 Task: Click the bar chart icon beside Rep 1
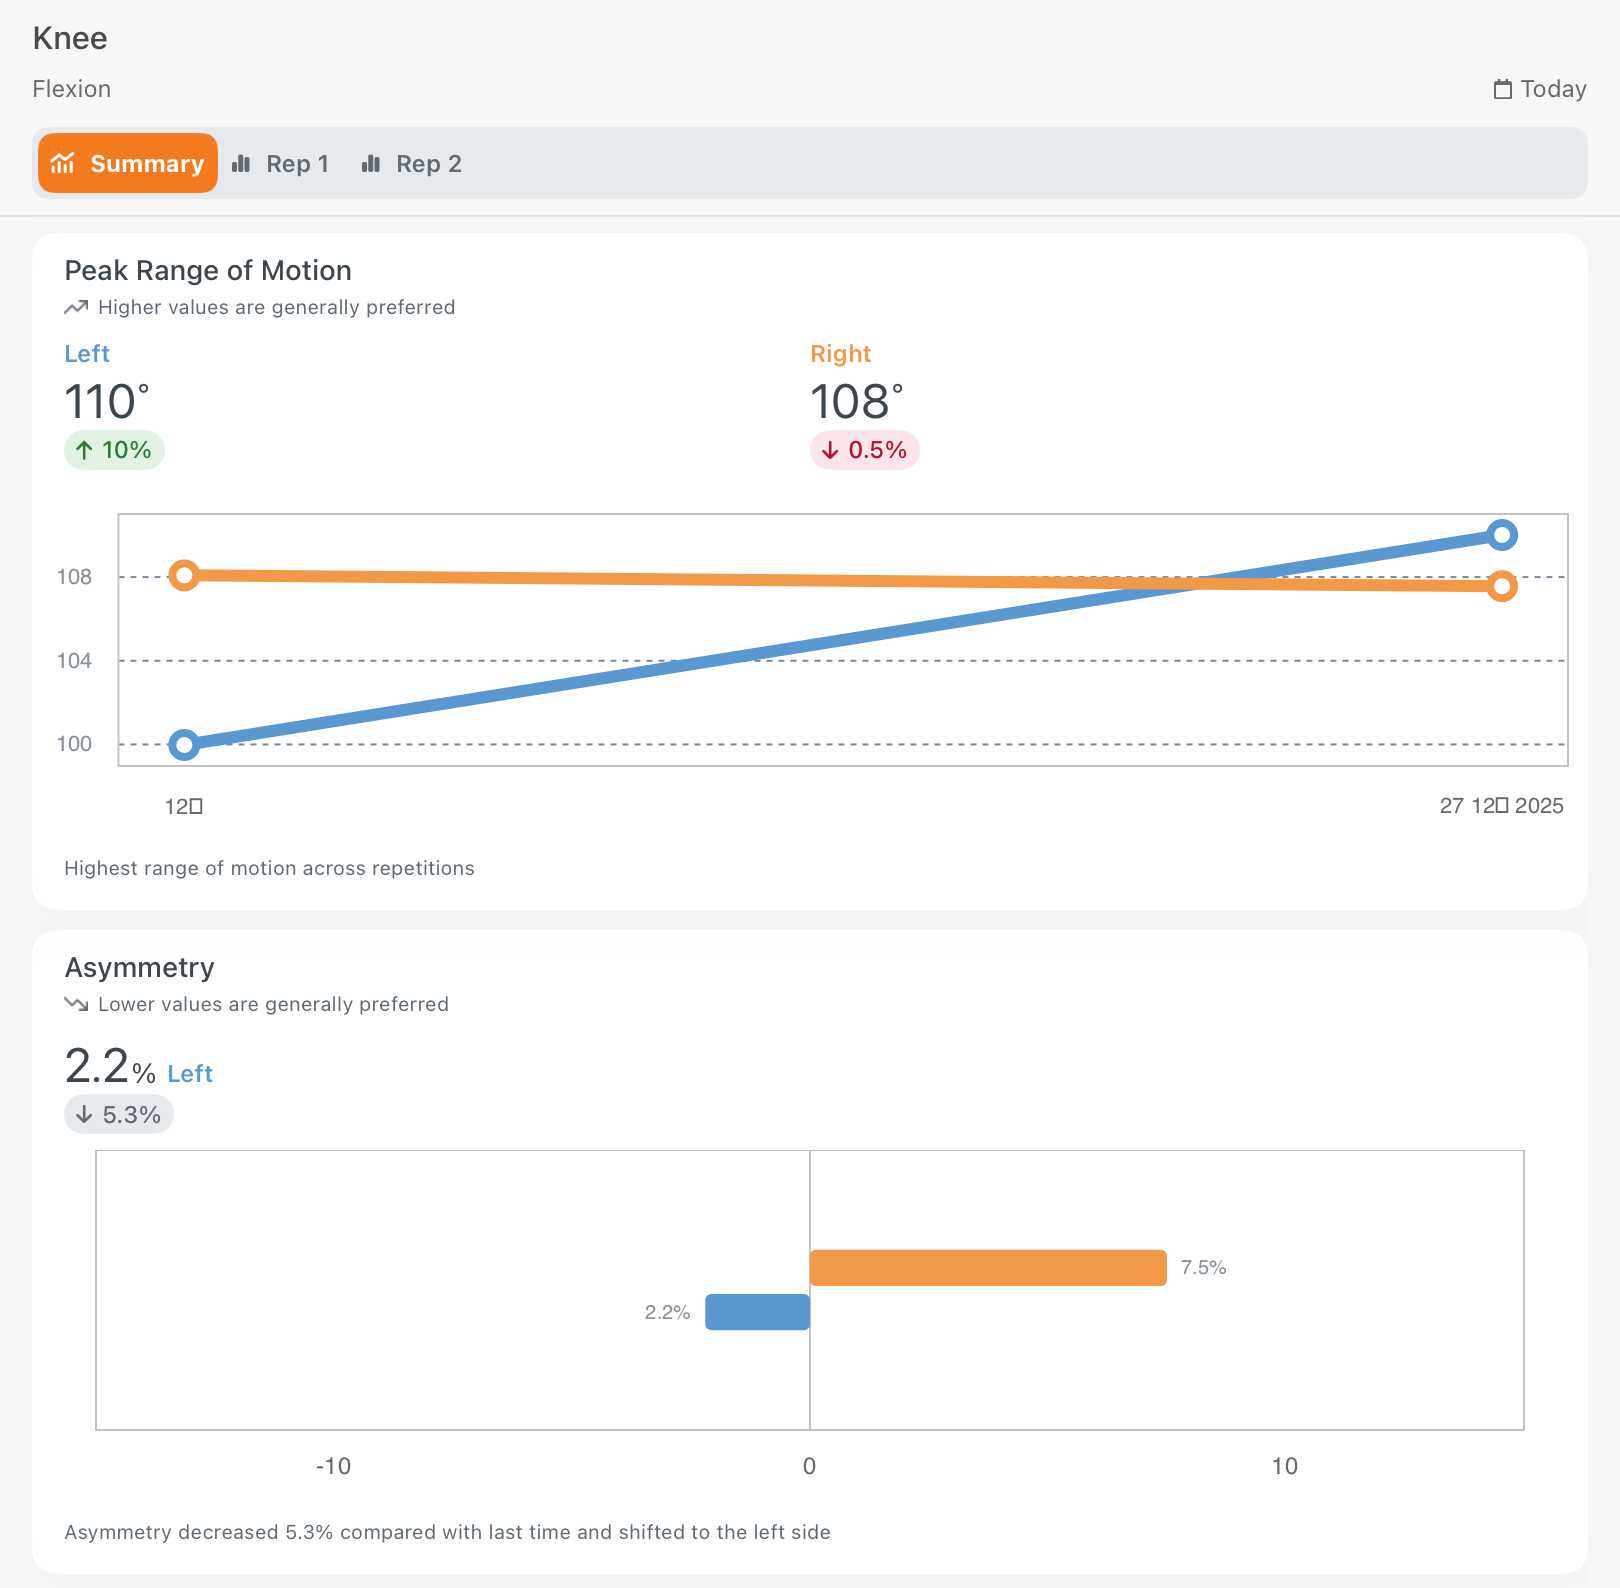[241, 164]
